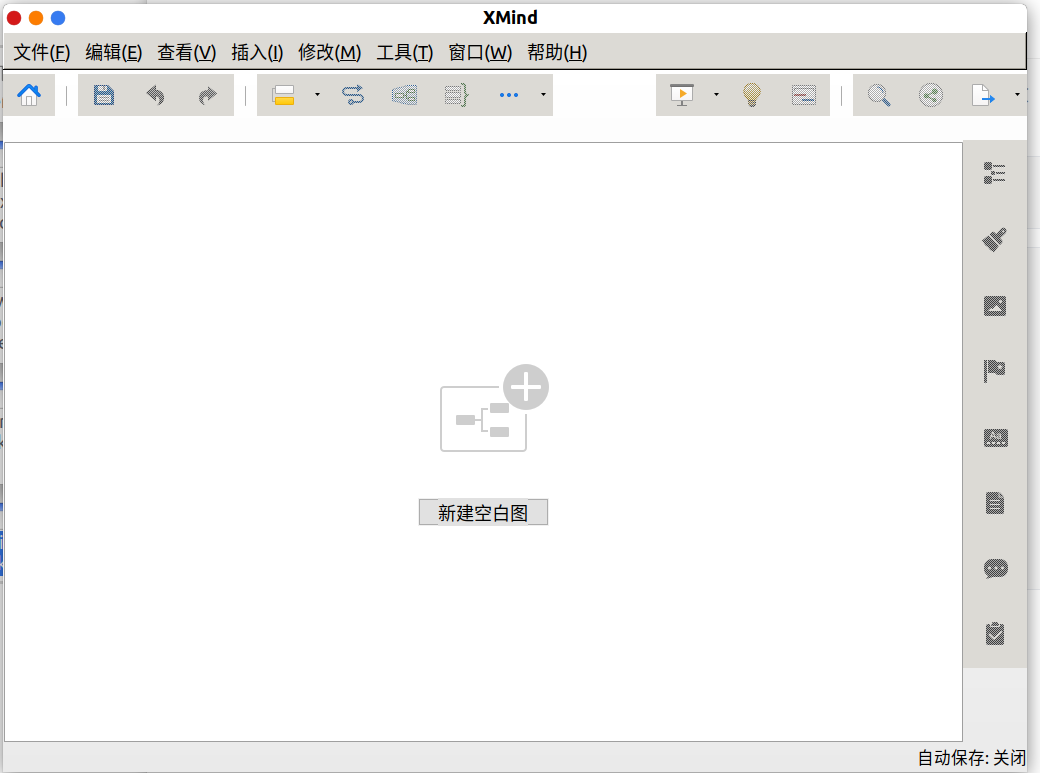Open the Gantt chart view icon
1040x773 pixels.
[x=804, y=95]
